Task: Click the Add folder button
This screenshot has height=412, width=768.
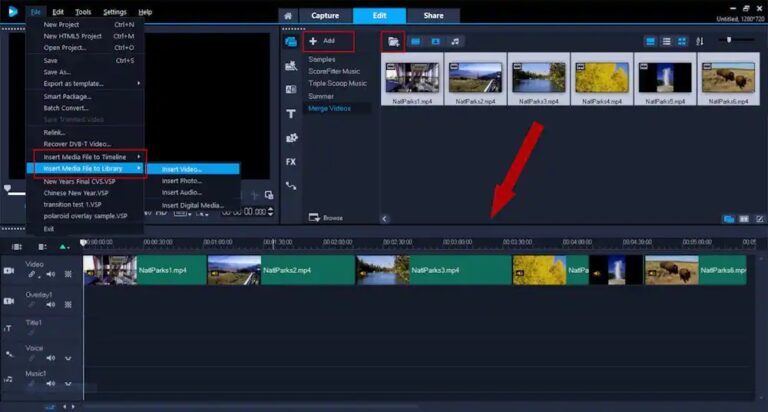Action: pyautogui.click(x=328, y=41)
